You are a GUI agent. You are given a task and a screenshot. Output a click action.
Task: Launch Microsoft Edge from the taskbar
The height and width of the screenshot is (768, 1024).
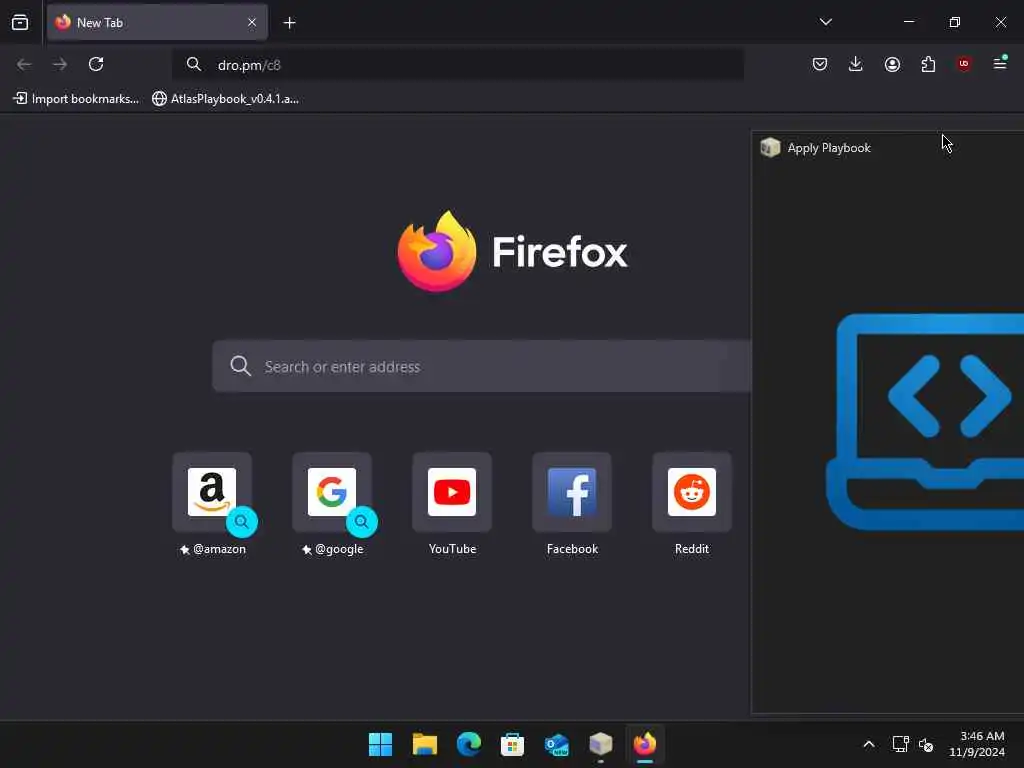coord(469,744)
